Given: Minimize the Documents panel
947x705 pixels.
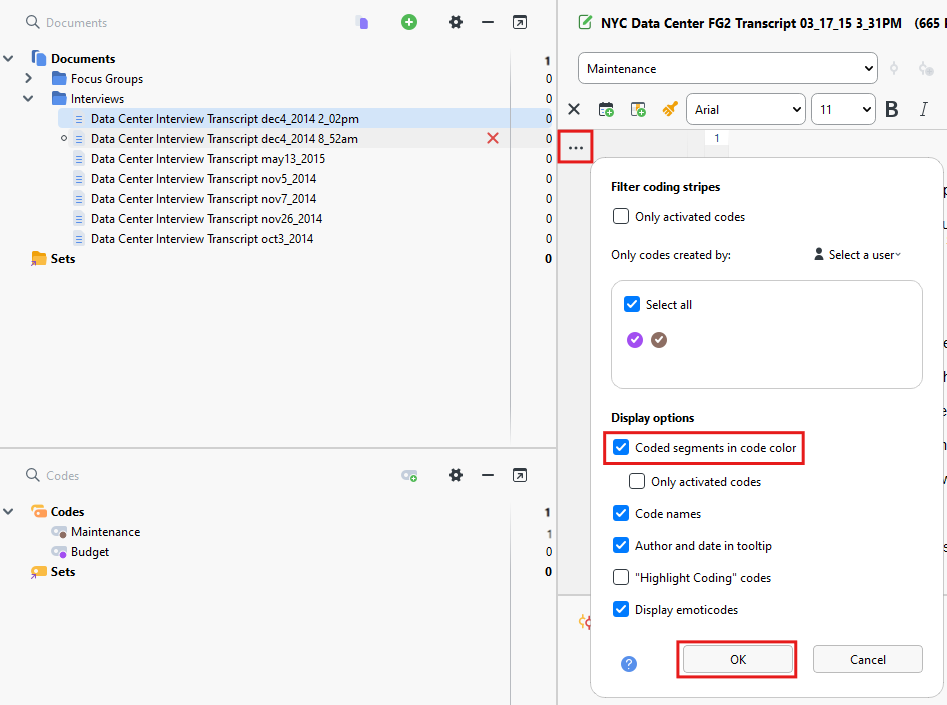Looking at the screenshot, I should click(x=488, y=22).
